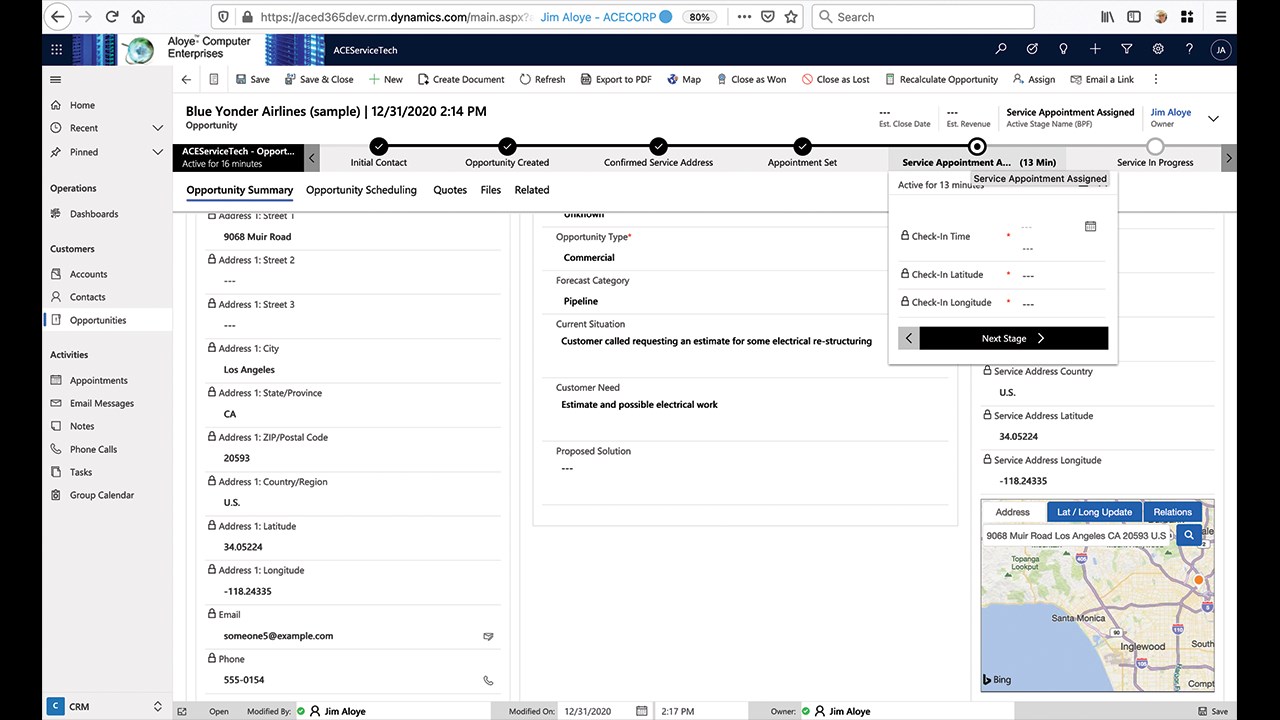1280x720 pixels.
Task: Open Accounts in the sidebar
Action: click(x=88, y=274)
